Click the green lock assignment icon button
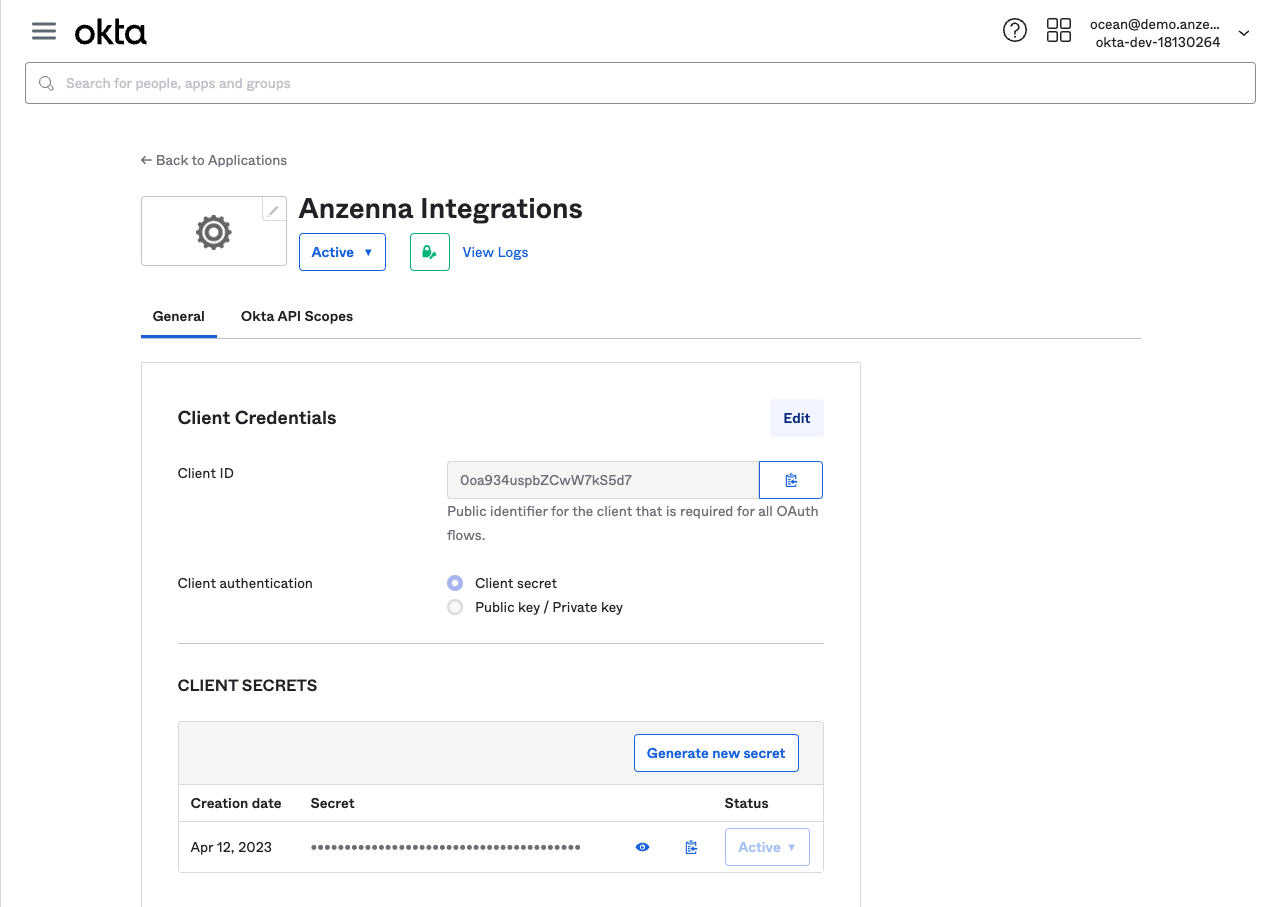This screenshot has width=1280, height=907. (x=429, y=252)
